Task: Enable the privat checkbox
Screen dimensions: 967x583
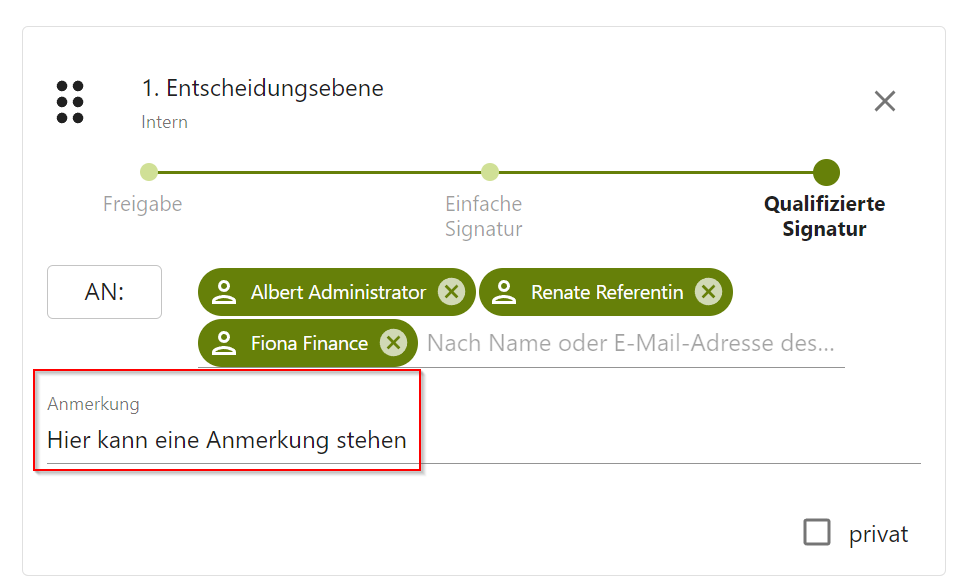Action: (x=816, y=533)
